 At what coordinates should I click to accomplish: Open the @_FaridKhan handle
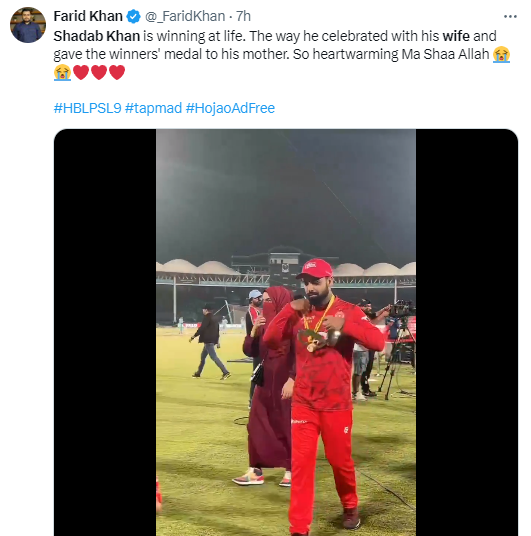185,16
